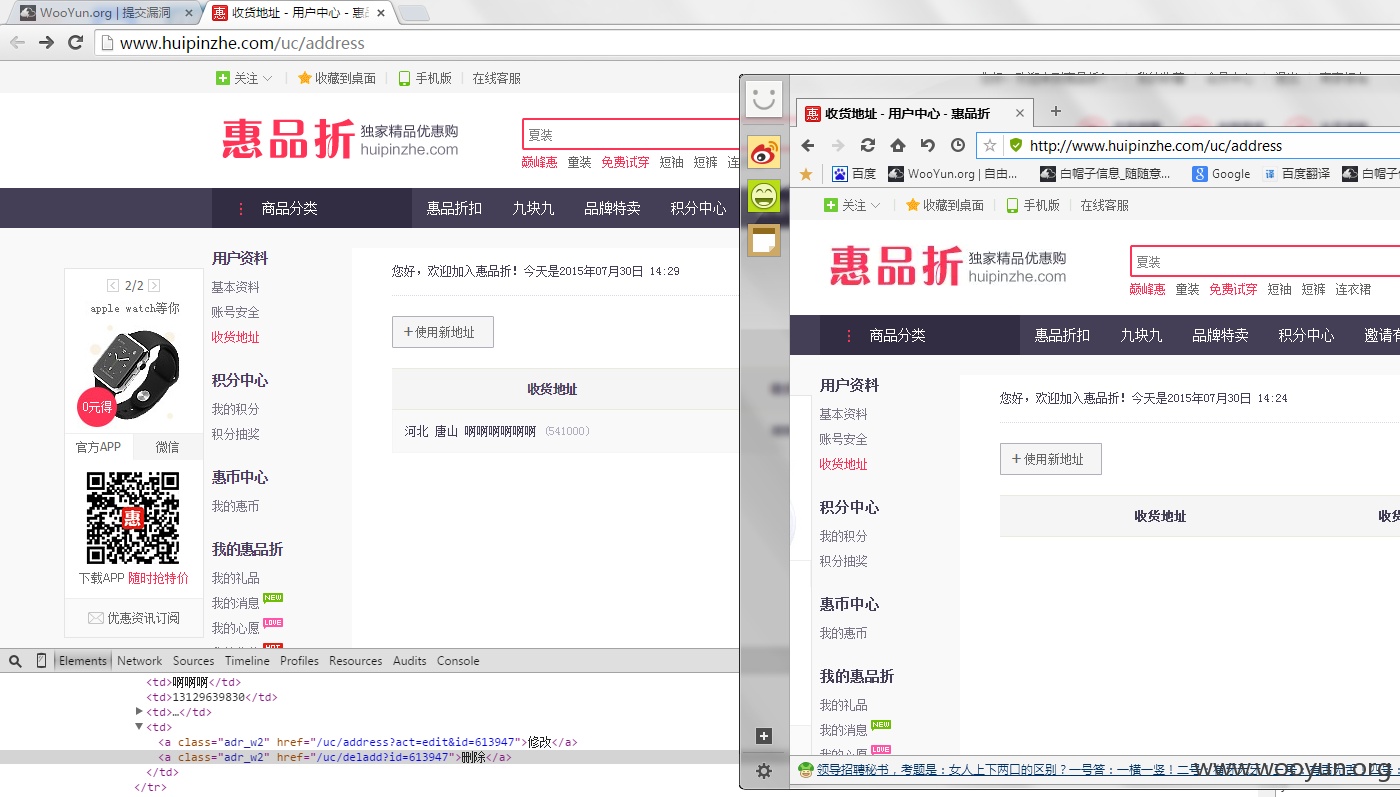This screenshot has height=797, width=1400.
Task: Open 积分抽奖 link in front browser sidebar
Action: [843, 561]
